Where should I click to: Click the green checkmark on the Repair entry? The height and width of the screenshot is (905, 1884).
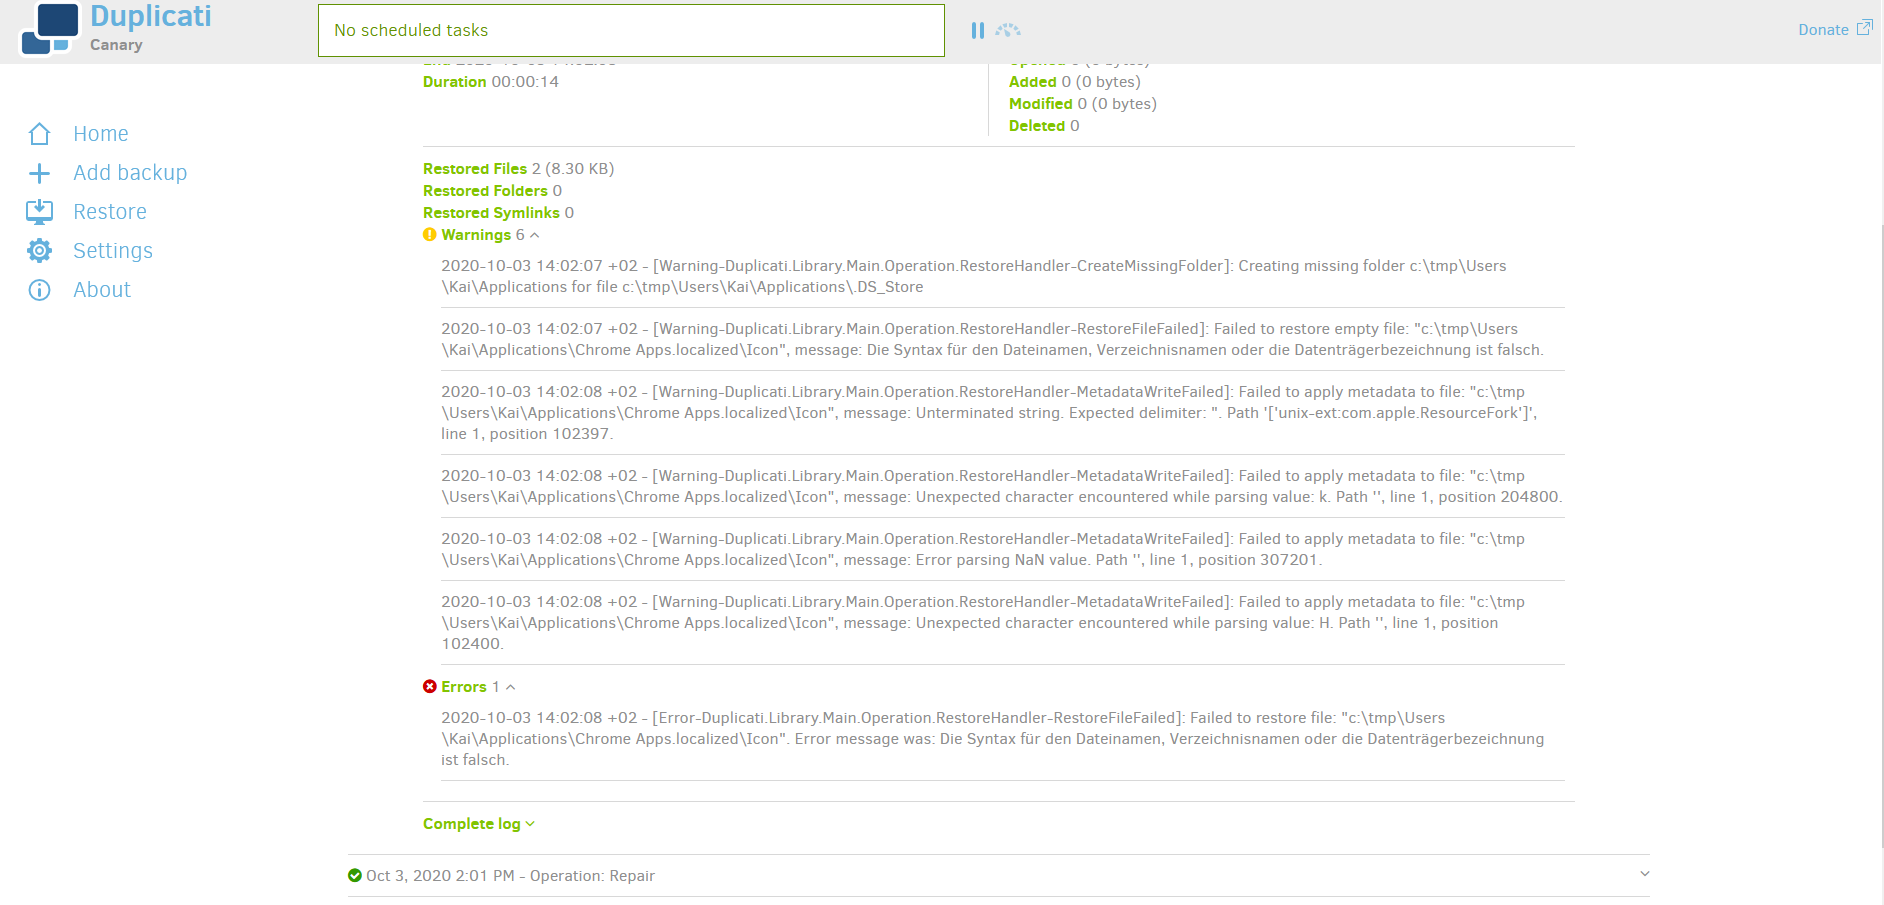(356, 875)
